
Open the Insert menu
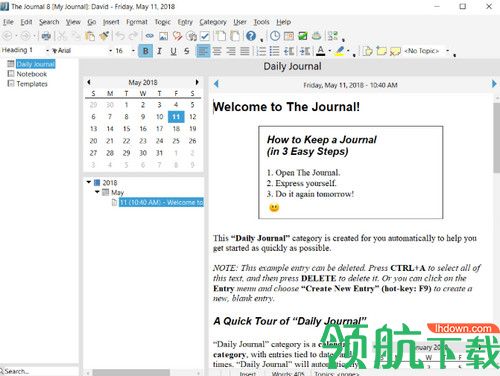(x=111, y=22)
